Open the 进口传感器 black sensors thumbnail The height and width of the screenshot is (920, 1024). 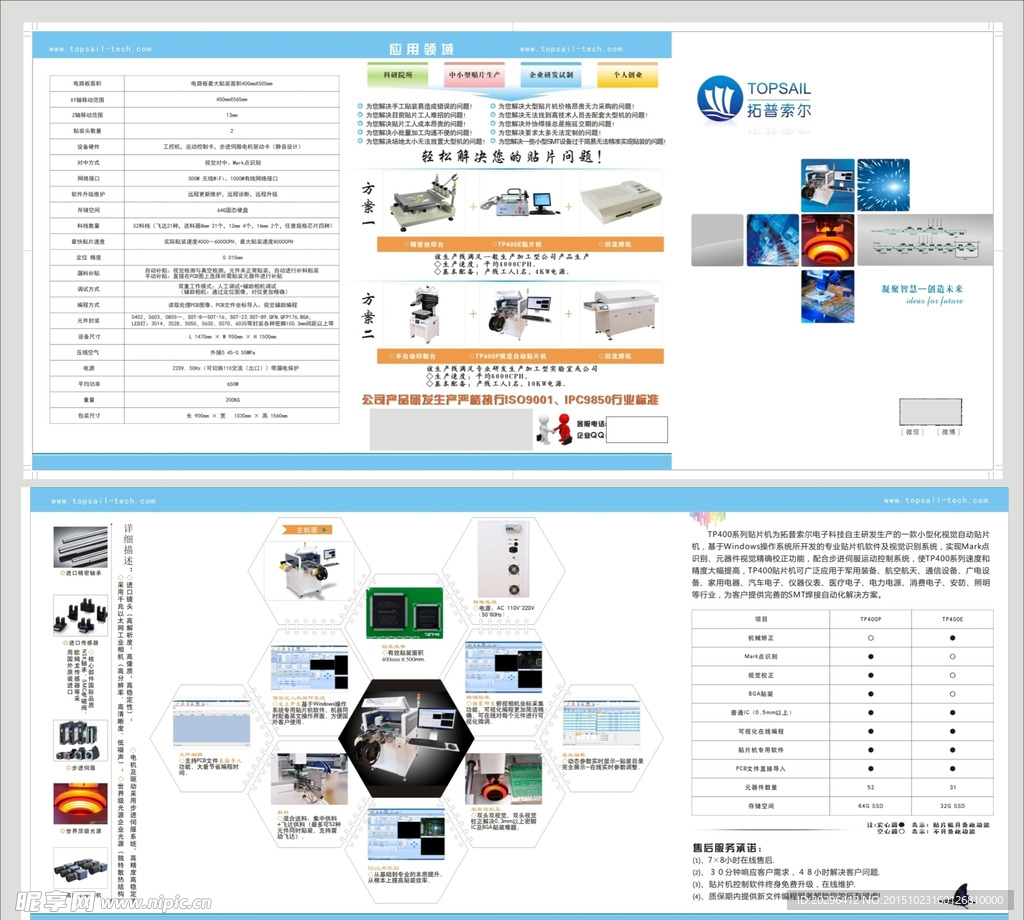click(x=80, y=614)
